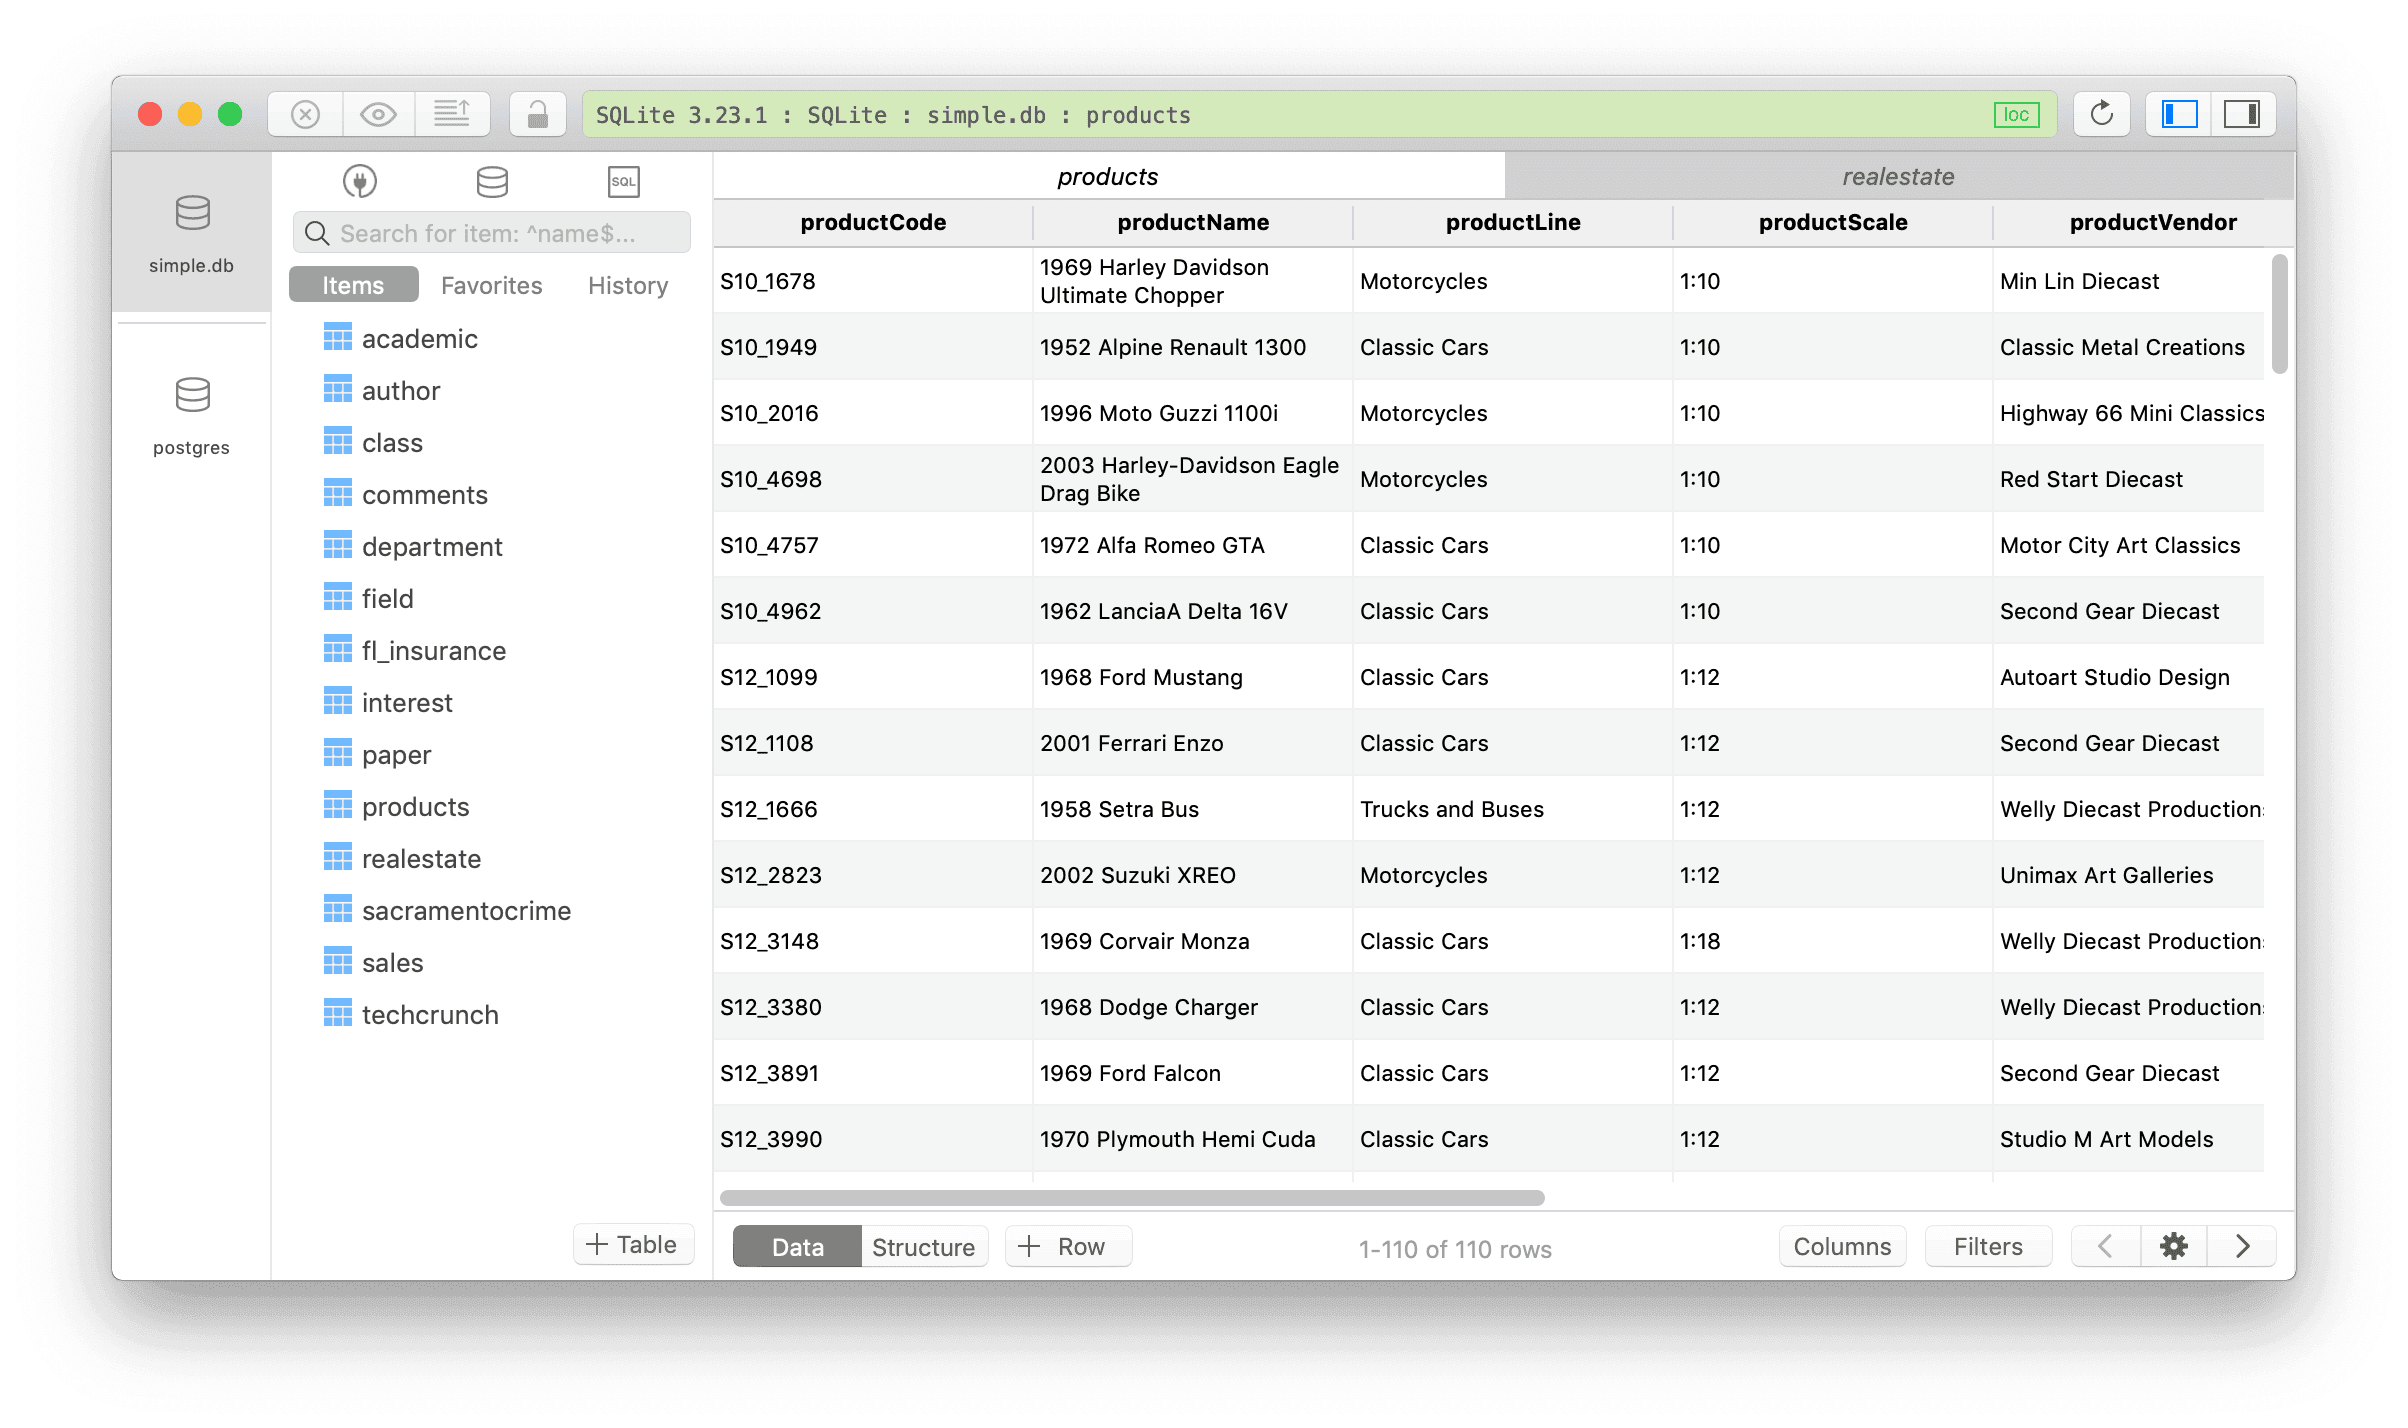Click the vertical scrollbar in the table
The image size is (2408, 1428).
2279,314
